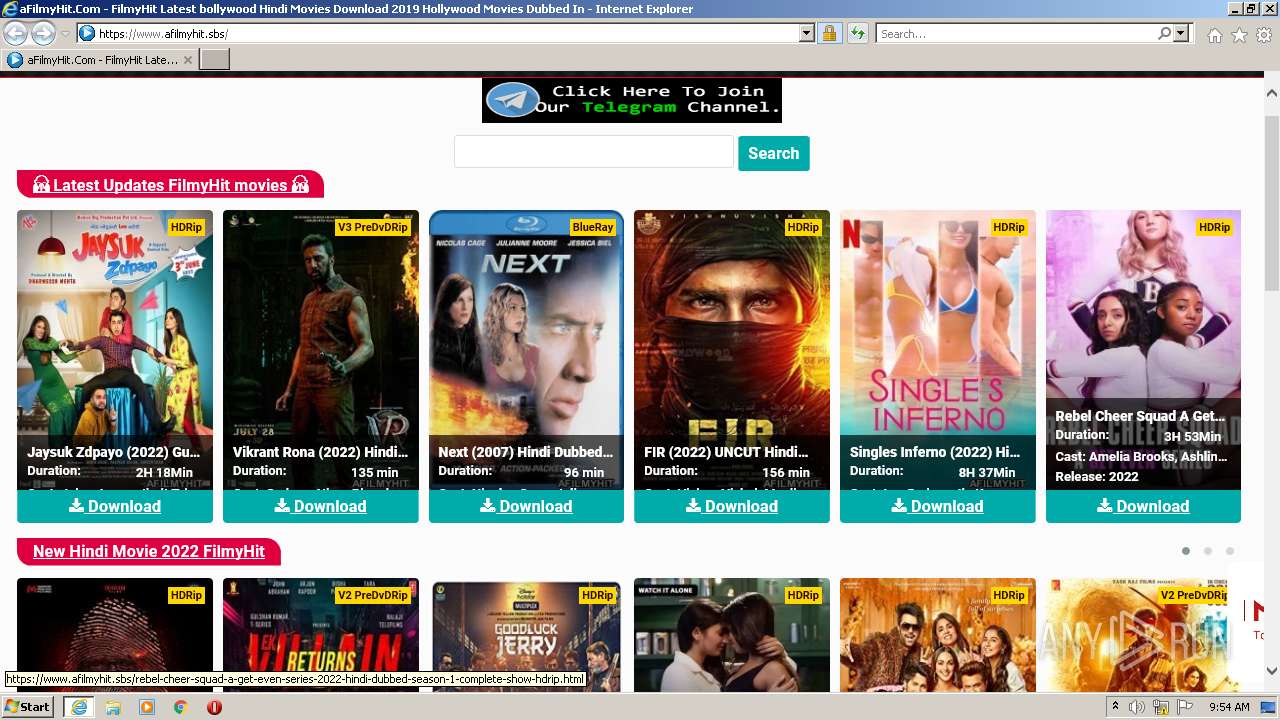Select the third carousel pagination dot

click(x=1230, y=551)
